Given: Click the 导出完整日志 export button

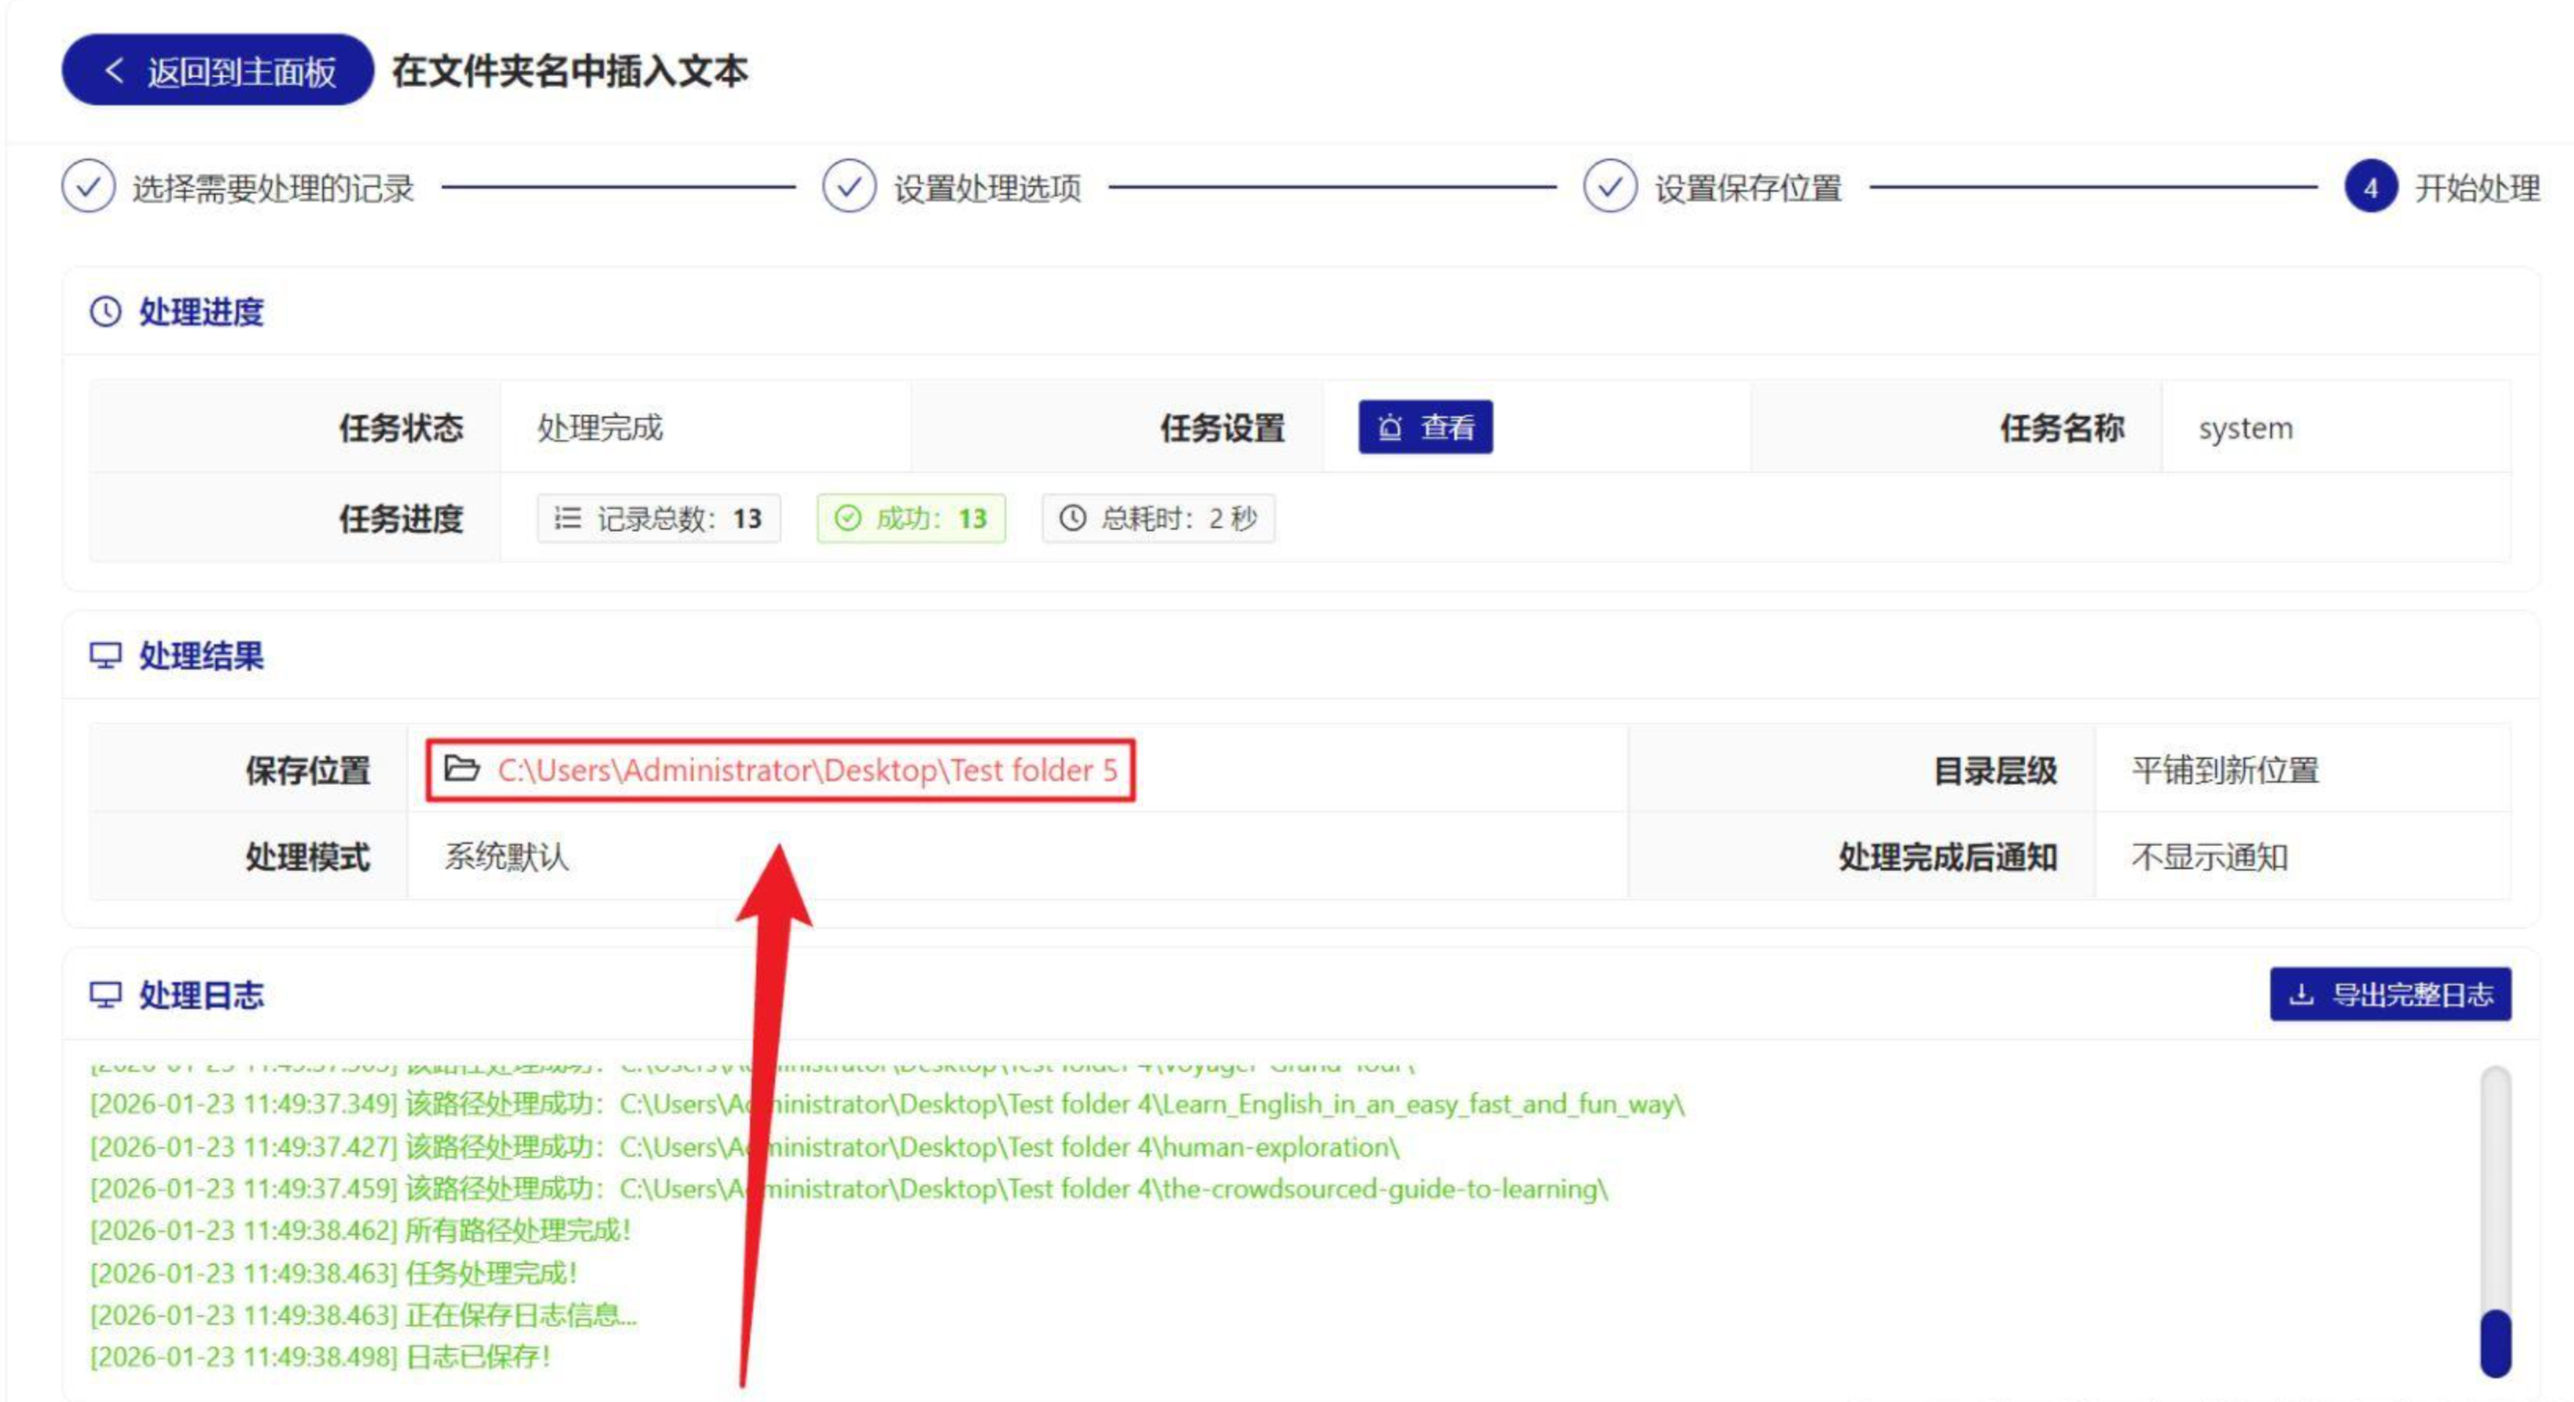Looking at the screenshot, I should click(x=2389, y=995).
